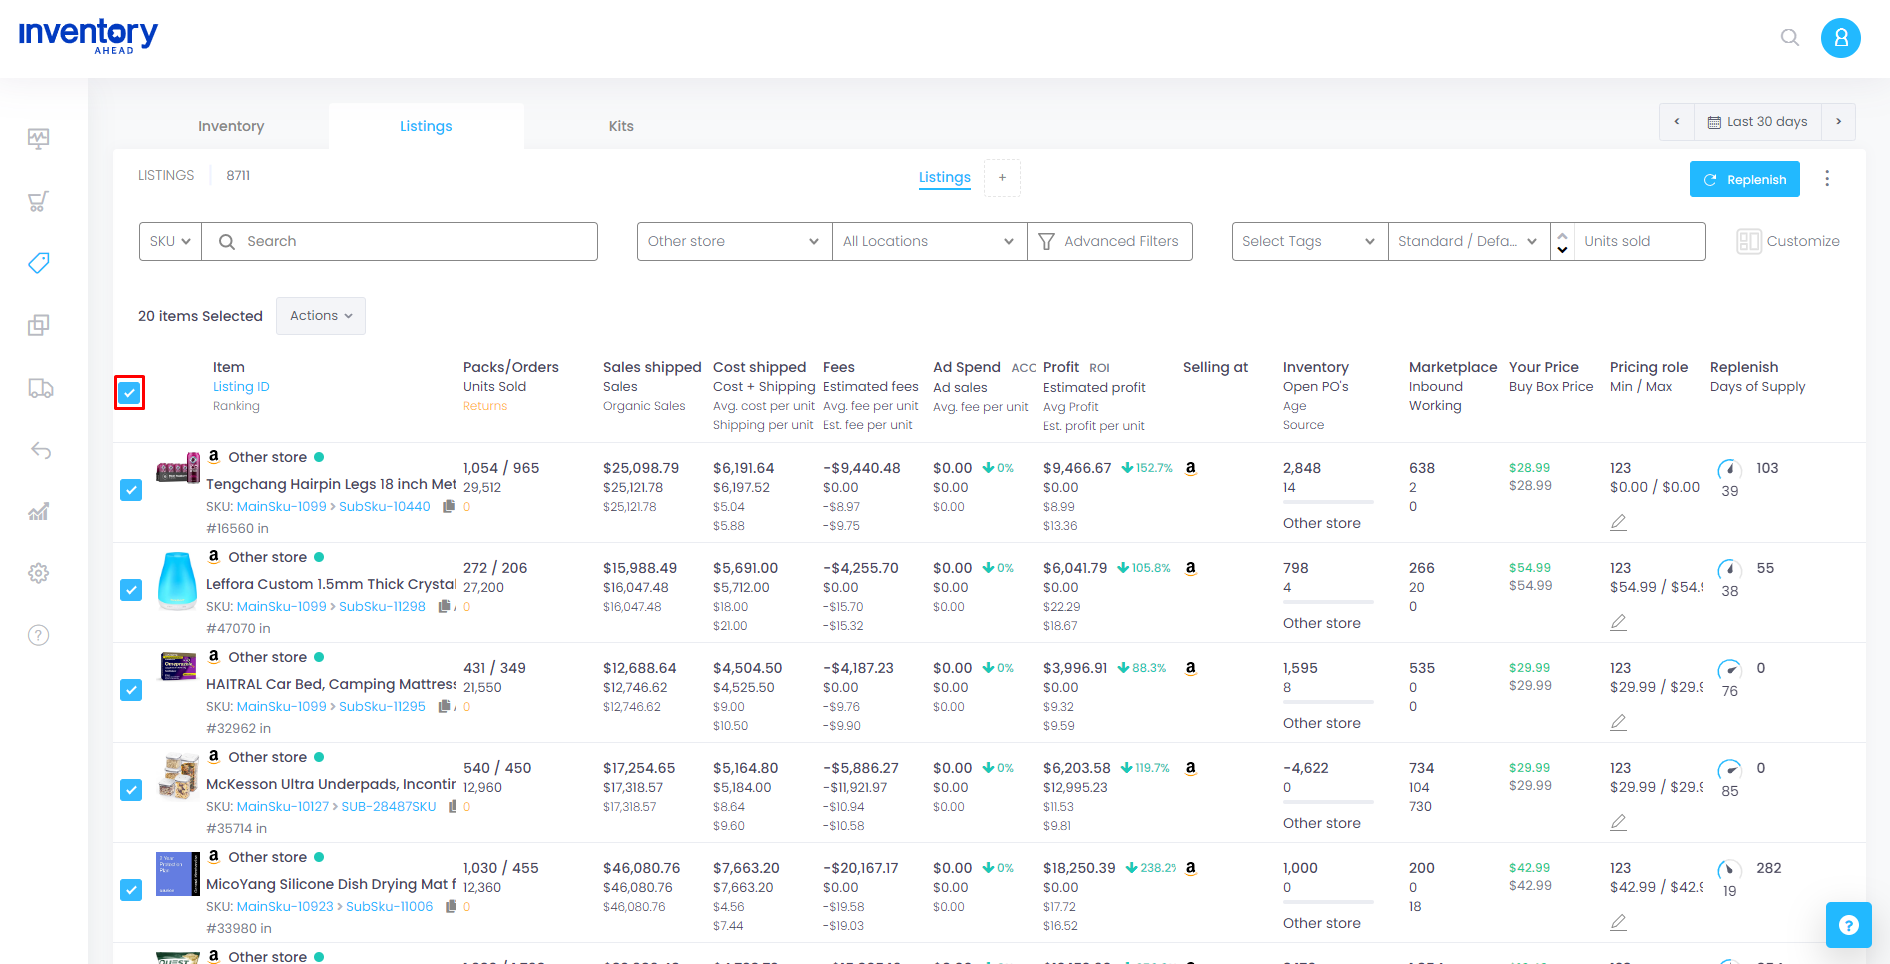
Task: Open the help question mark sidebar icon
Action: 38,635
